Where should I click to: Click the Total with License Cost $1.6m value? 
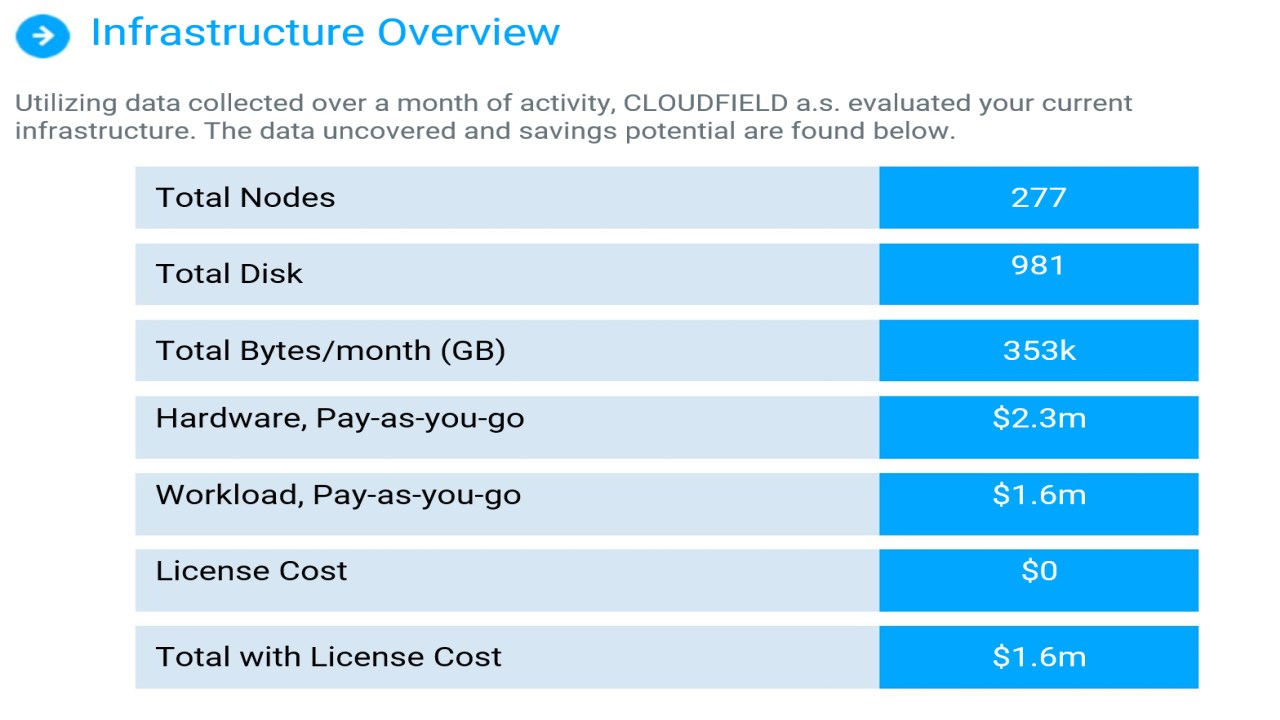click(x=1038, y=657)
